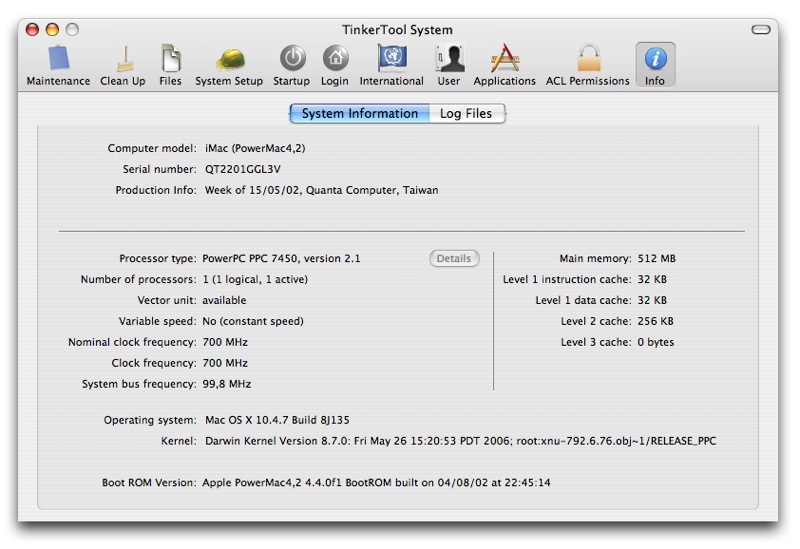Image resolution: width=800 pixels, height=549 pixels.
Task: Switch to the System Information tab
Action: coord(360,113)
